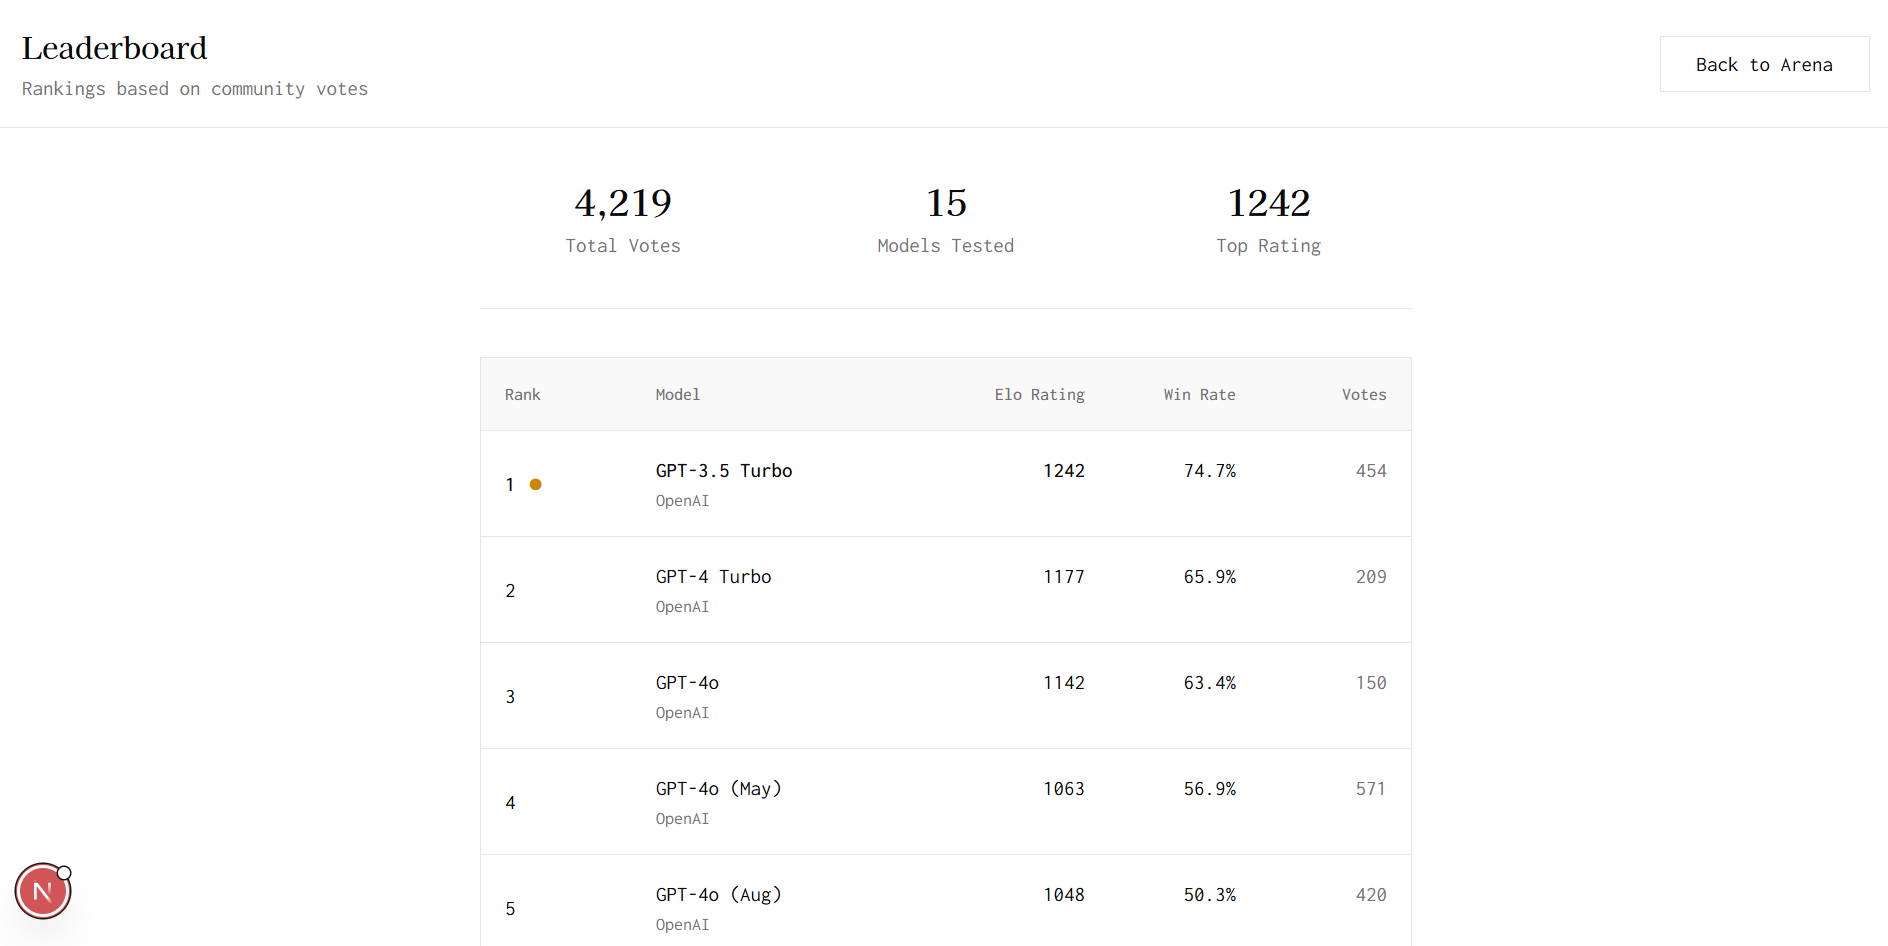
Task: Click the 74.7% win rate value
Action: pyautogui.click(x=1210, y=471)
